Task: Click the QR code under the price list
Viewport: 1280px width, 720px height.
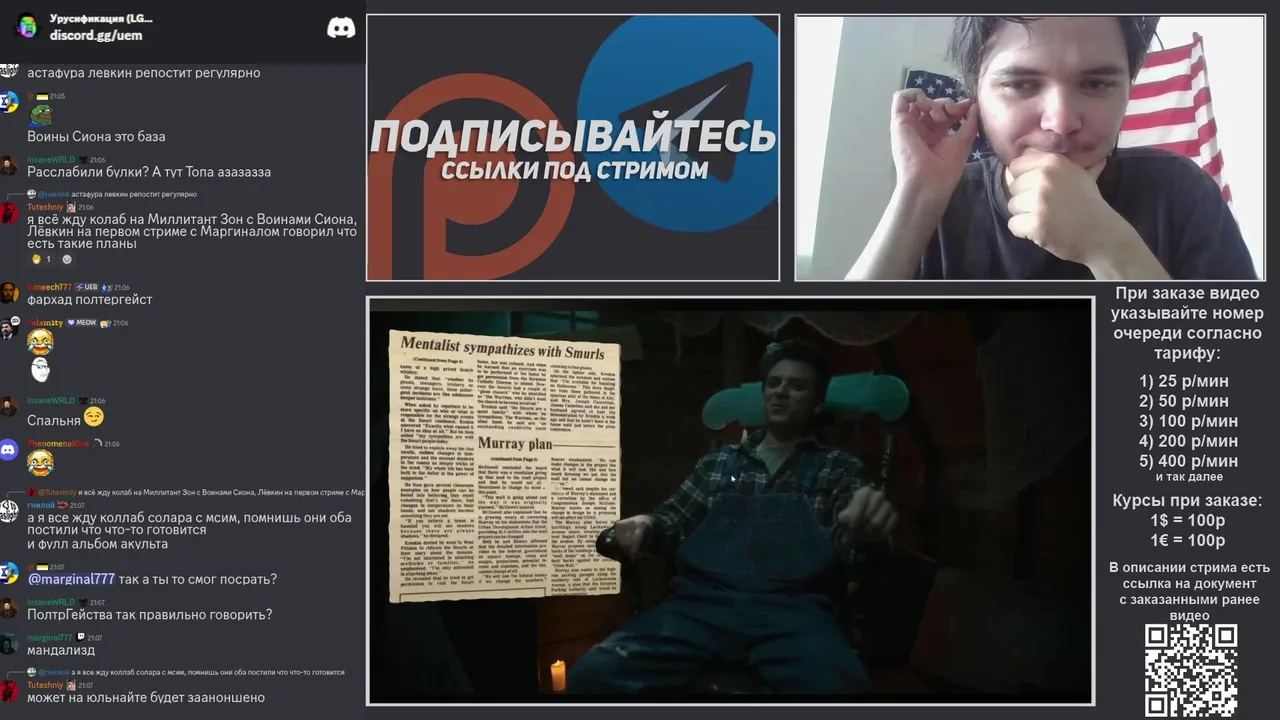Action: pos(1190,670)
